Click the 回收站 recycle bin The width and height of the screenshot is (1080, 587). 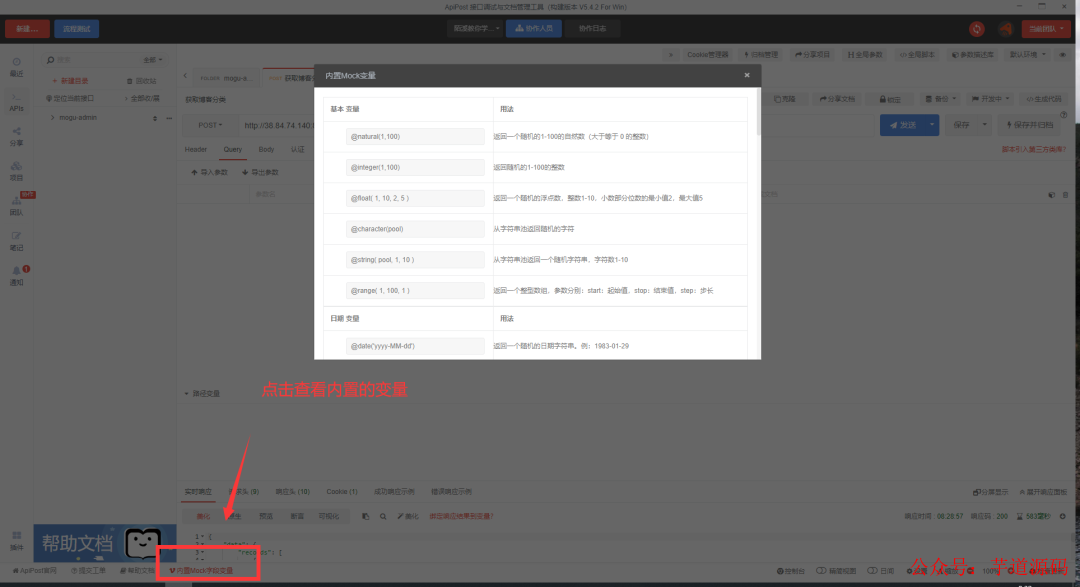coord(141,81)
